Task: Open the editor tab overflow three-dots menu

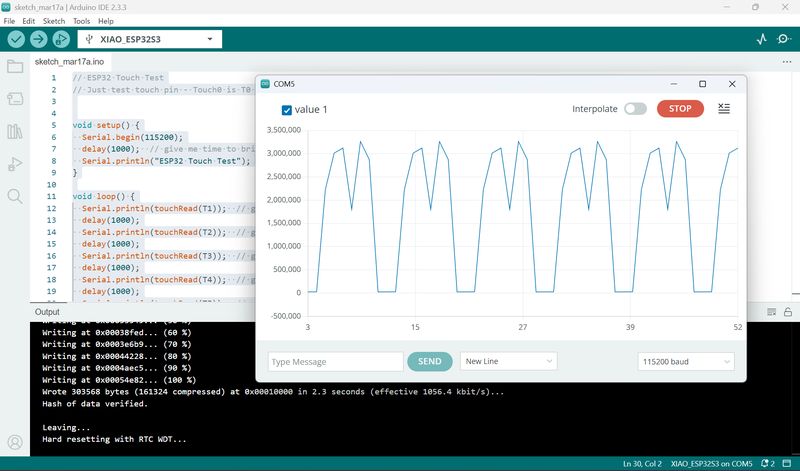Action: point(786,62)
